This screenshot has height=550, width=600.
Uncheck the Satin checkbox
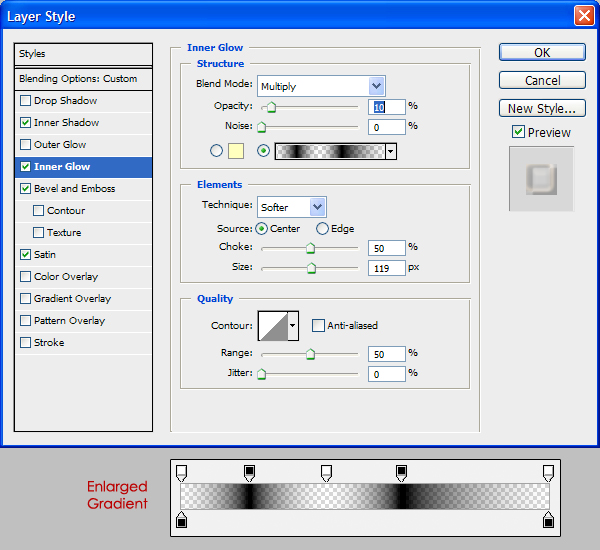(25, 255)
